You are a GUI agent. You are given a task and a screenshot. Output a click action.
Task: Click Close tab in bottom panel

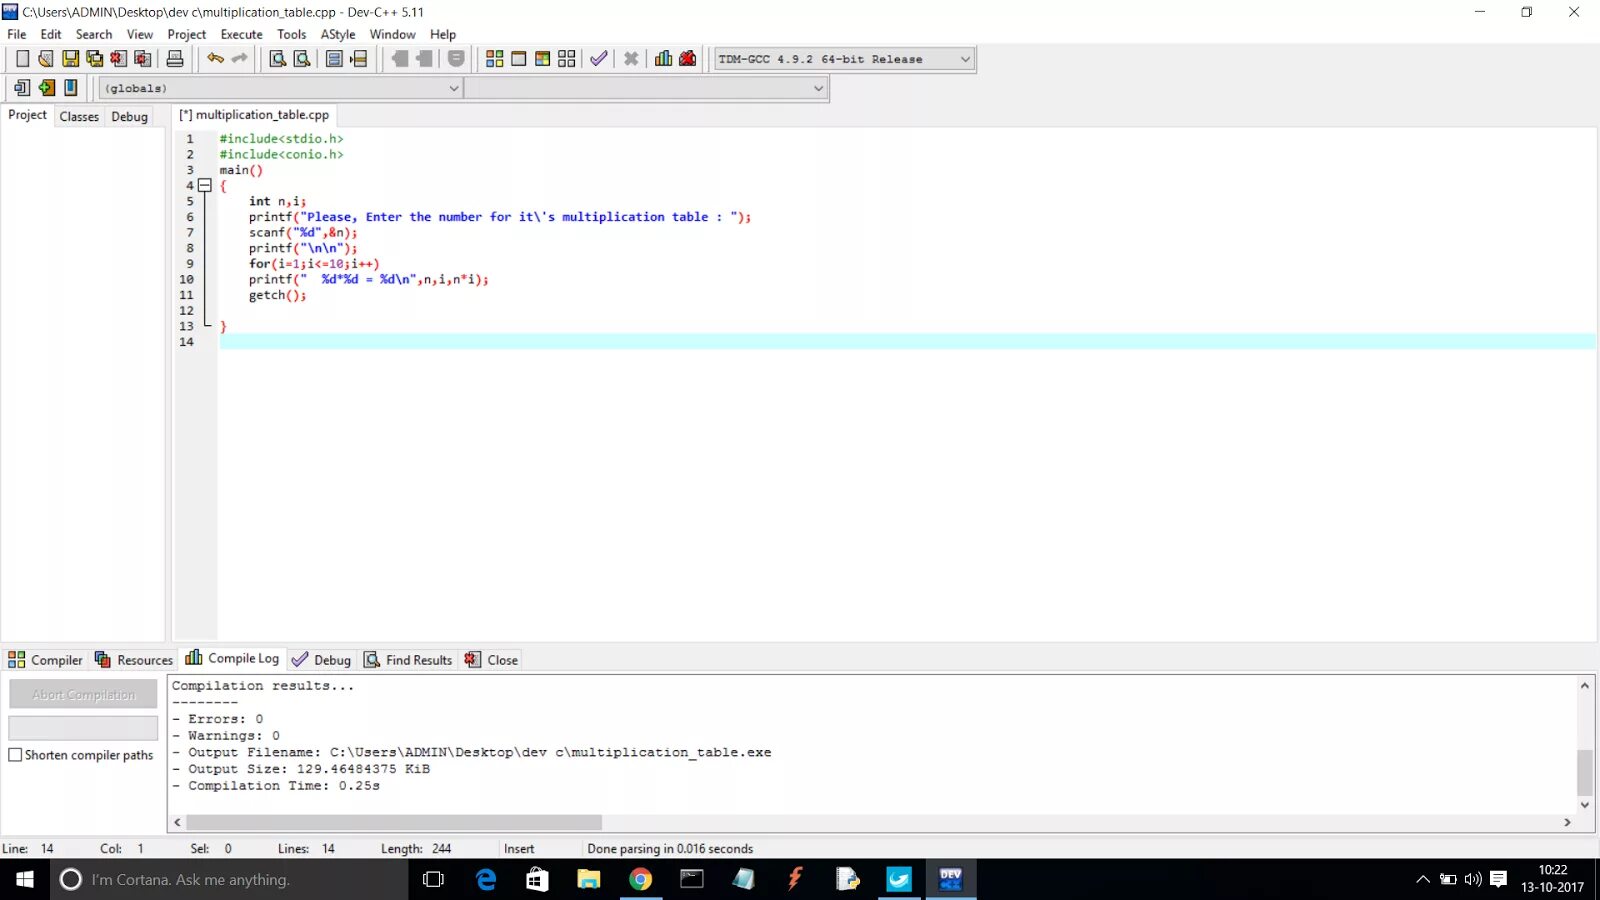(x=491, y=660)
